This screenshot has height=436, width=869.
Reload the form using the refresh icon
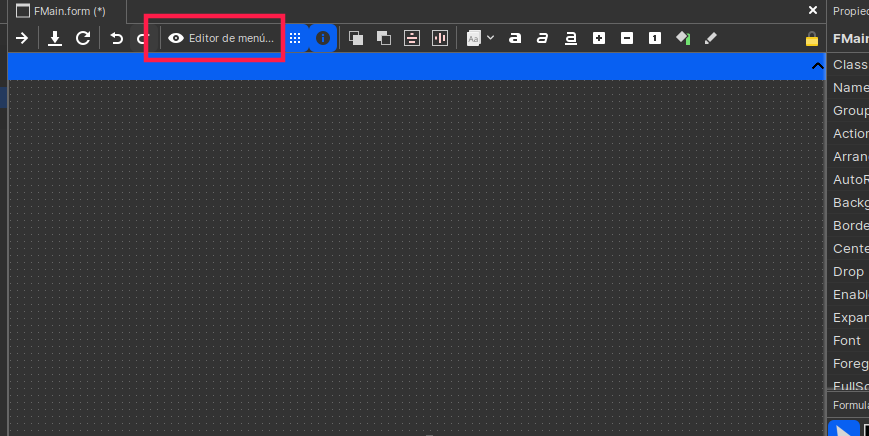(83, 38)
